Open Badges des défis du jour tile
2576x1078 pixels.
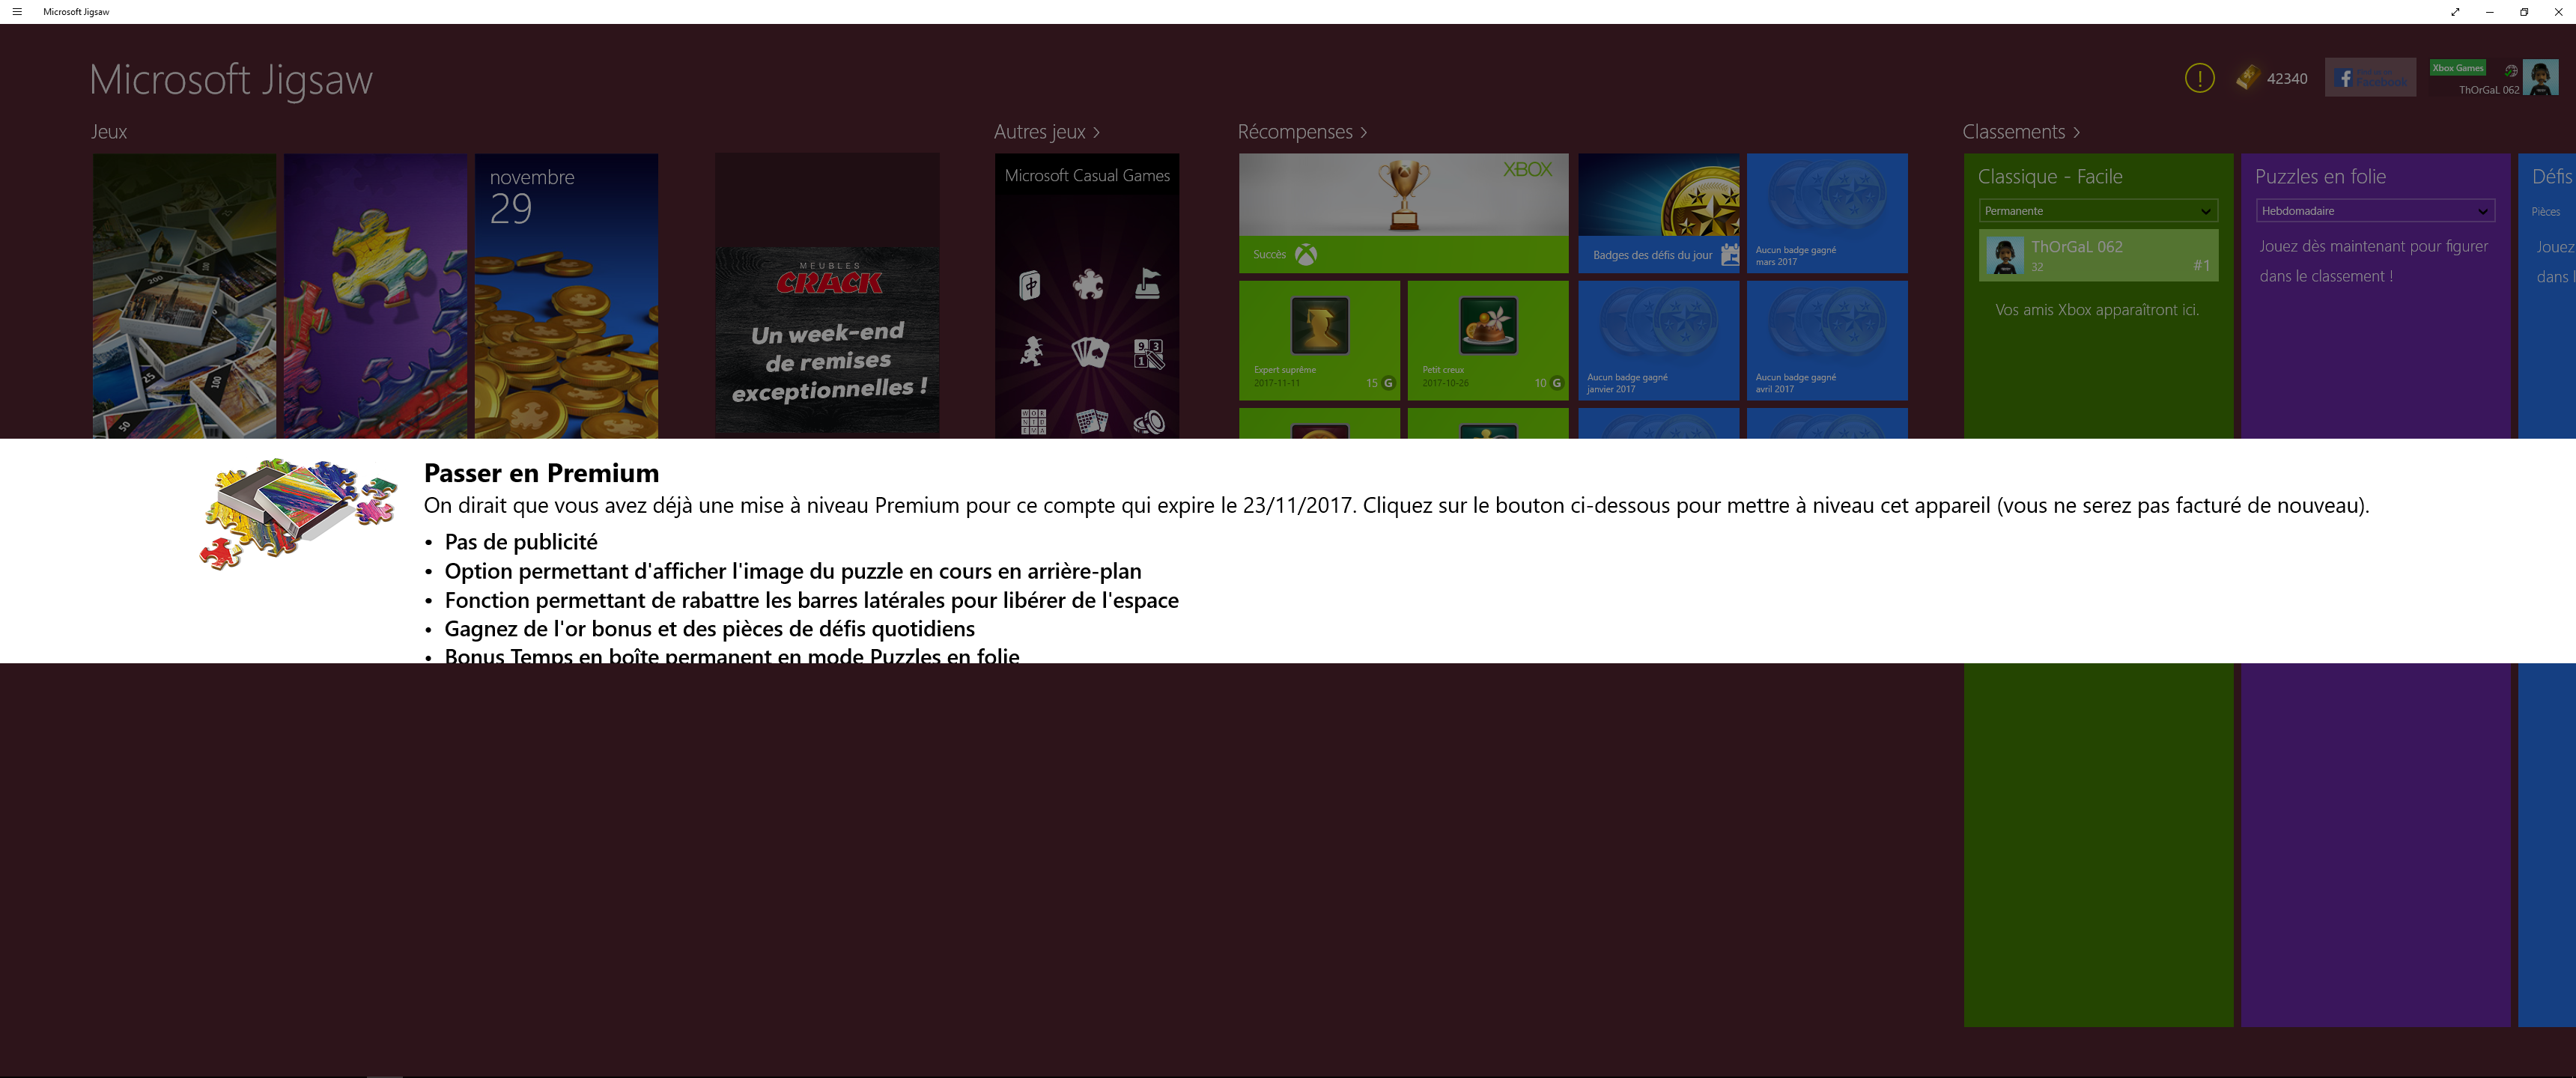tap(1658, 213)
